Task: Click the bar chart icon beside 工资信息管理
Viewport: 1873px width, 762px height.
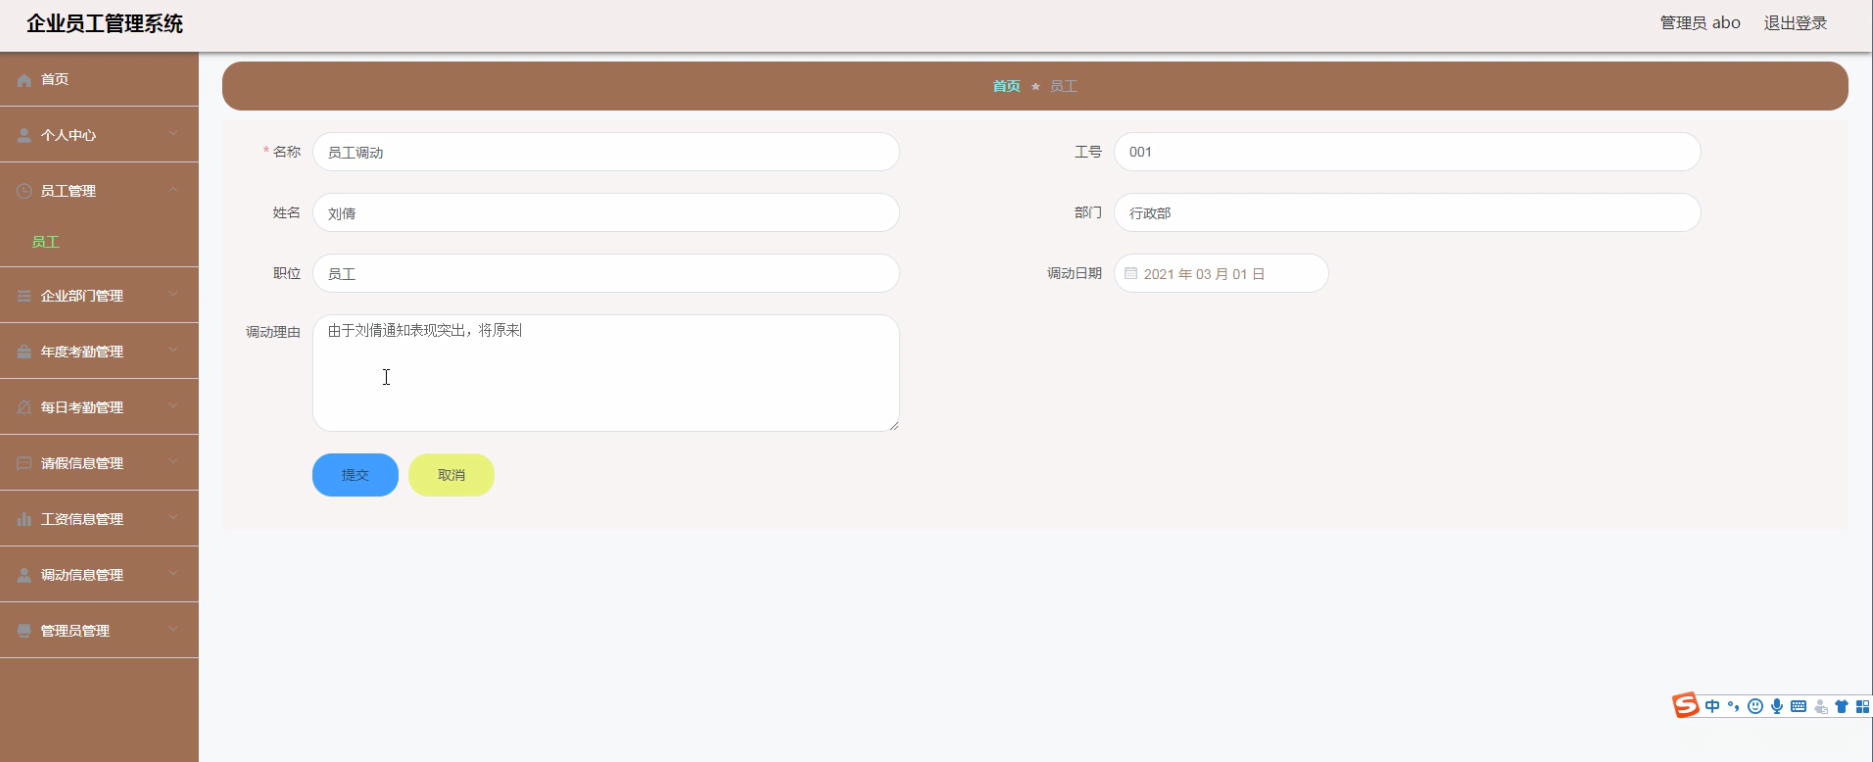Action: (x=24, y=519)
